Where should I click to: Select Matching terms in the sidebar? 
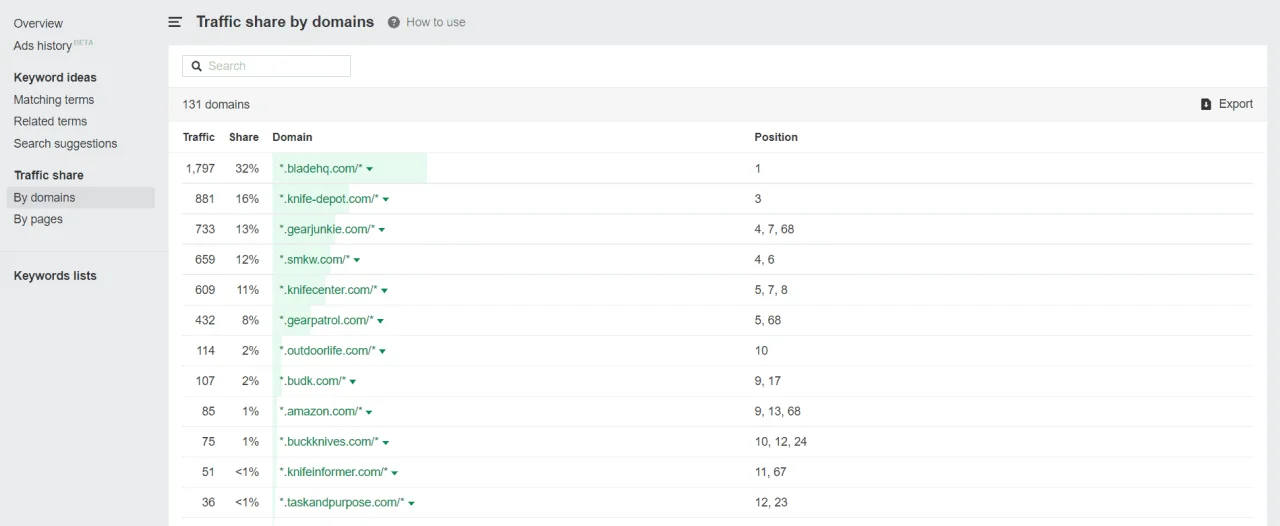click(x=54, y=100)
